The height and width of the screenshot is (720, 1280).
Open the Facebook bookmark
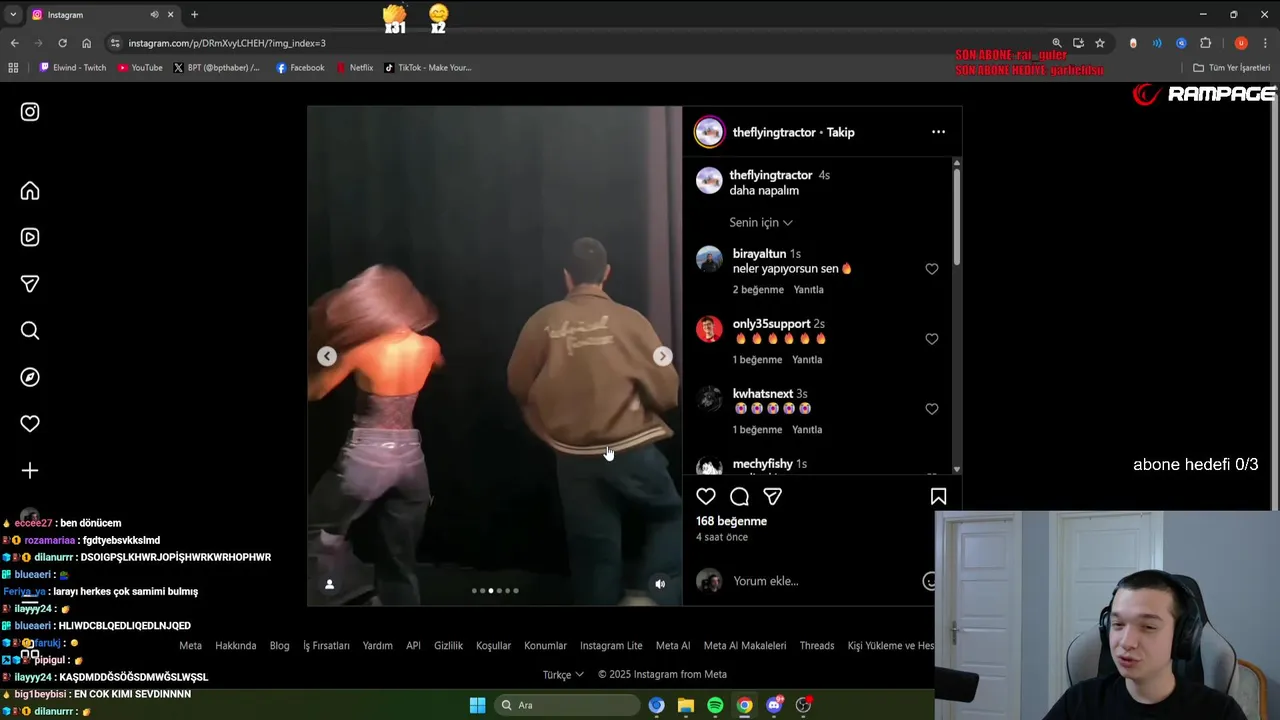point(300,68)
